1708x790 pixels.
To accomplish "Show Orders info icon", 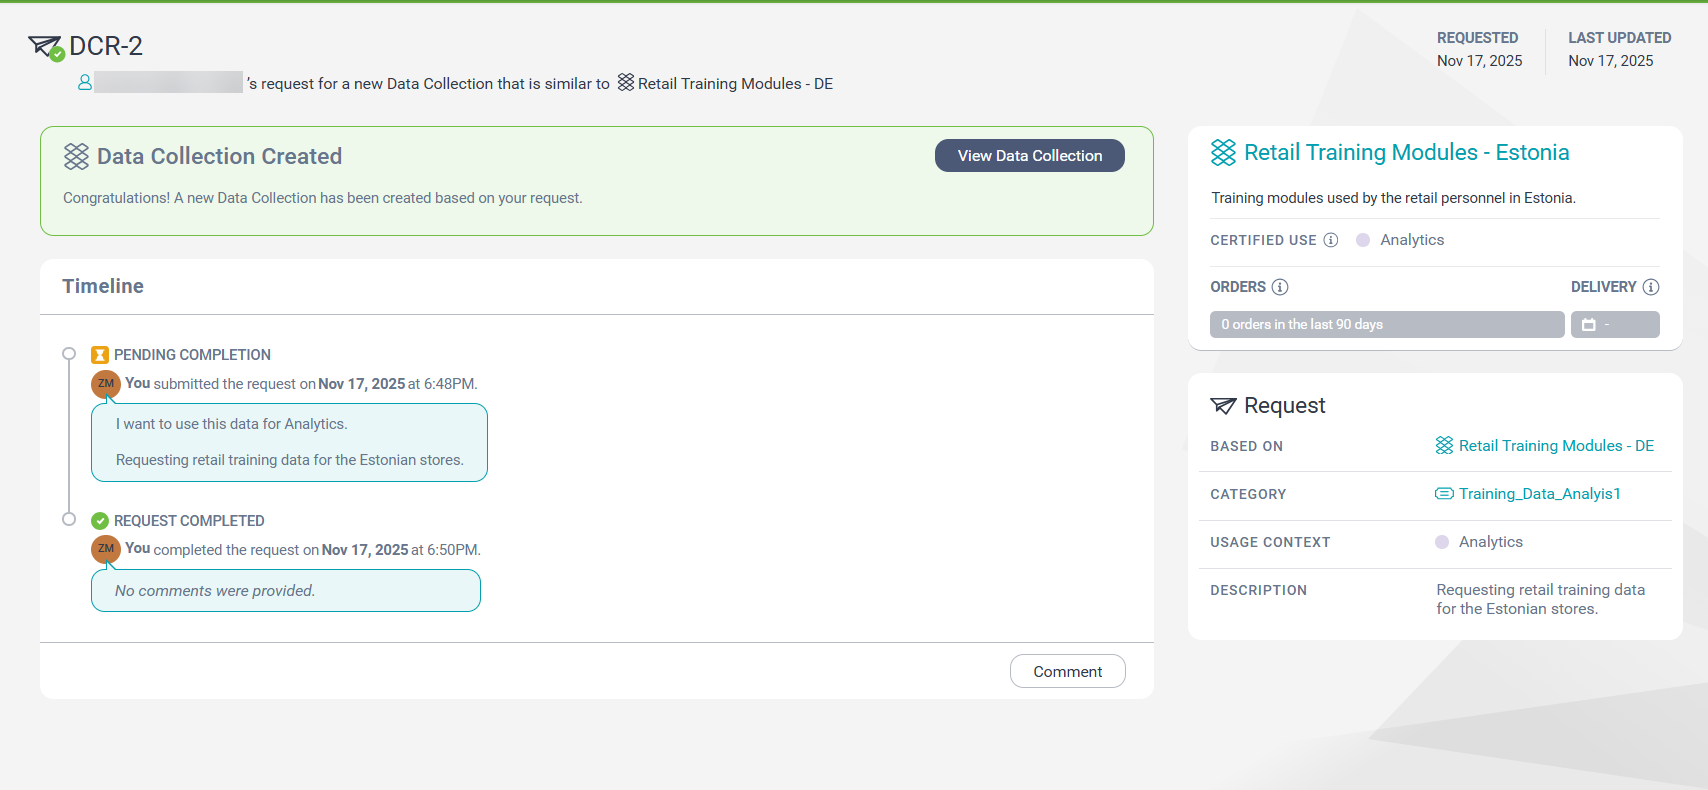I will click(x=1280, y=287).
